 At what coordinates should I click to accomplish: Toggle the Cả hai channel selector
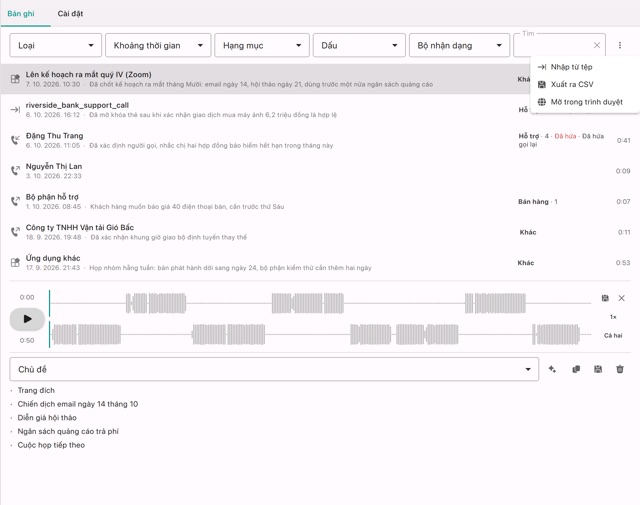tap(613, 336)
